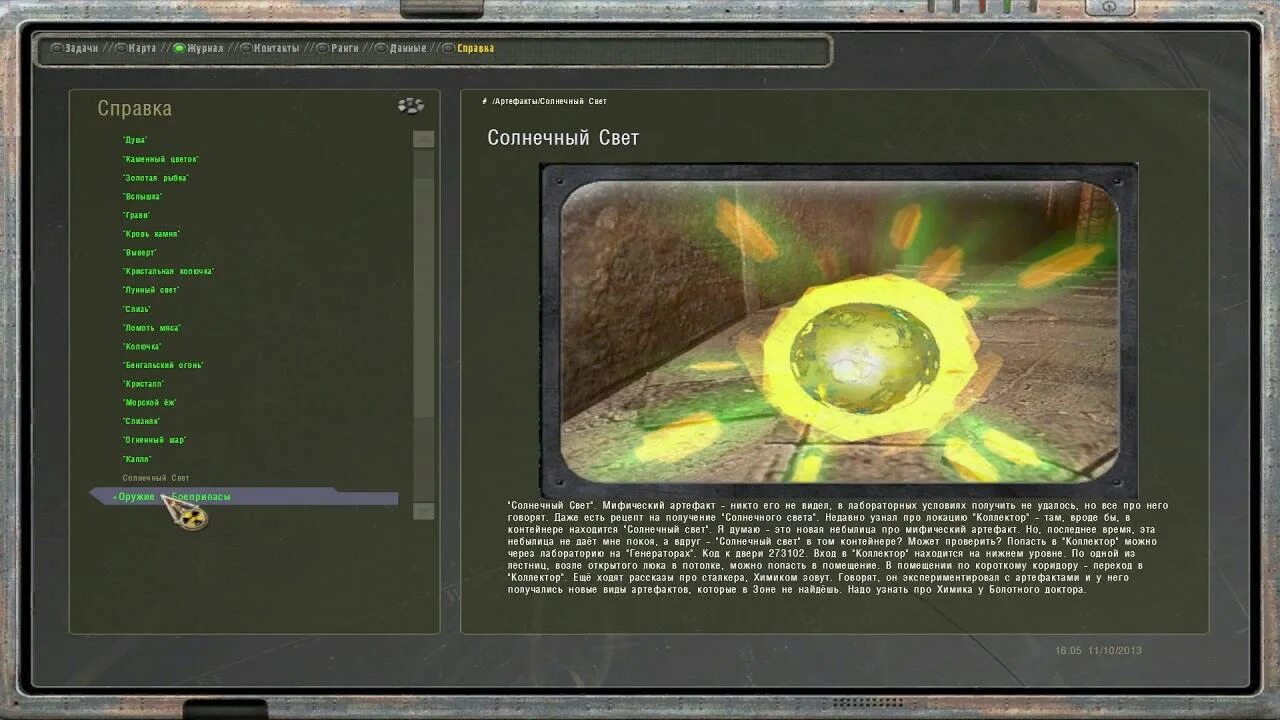Select the "Слизняк" entry
The image size is (1280, 720).
[141, 421]
